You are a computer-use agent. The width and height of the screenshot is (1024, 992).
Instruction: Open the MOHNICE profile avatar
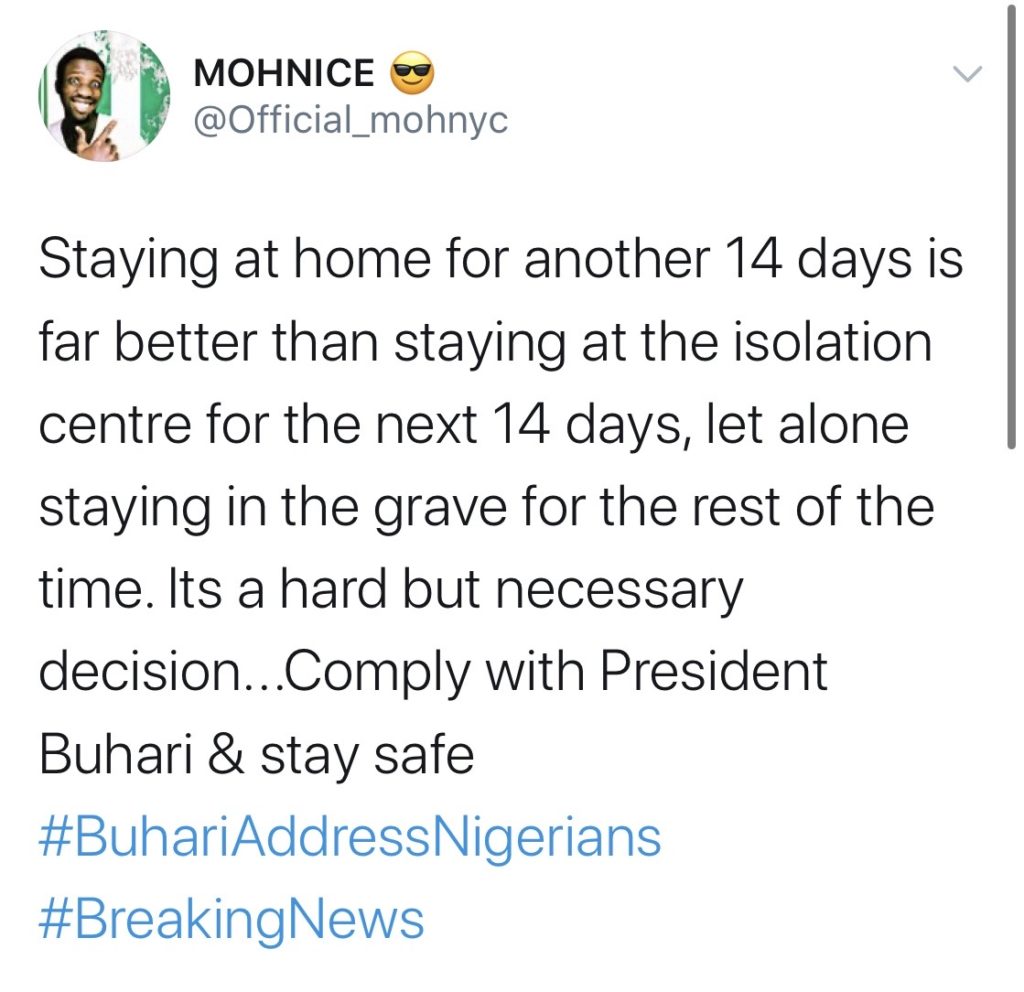tap(104, 98)
